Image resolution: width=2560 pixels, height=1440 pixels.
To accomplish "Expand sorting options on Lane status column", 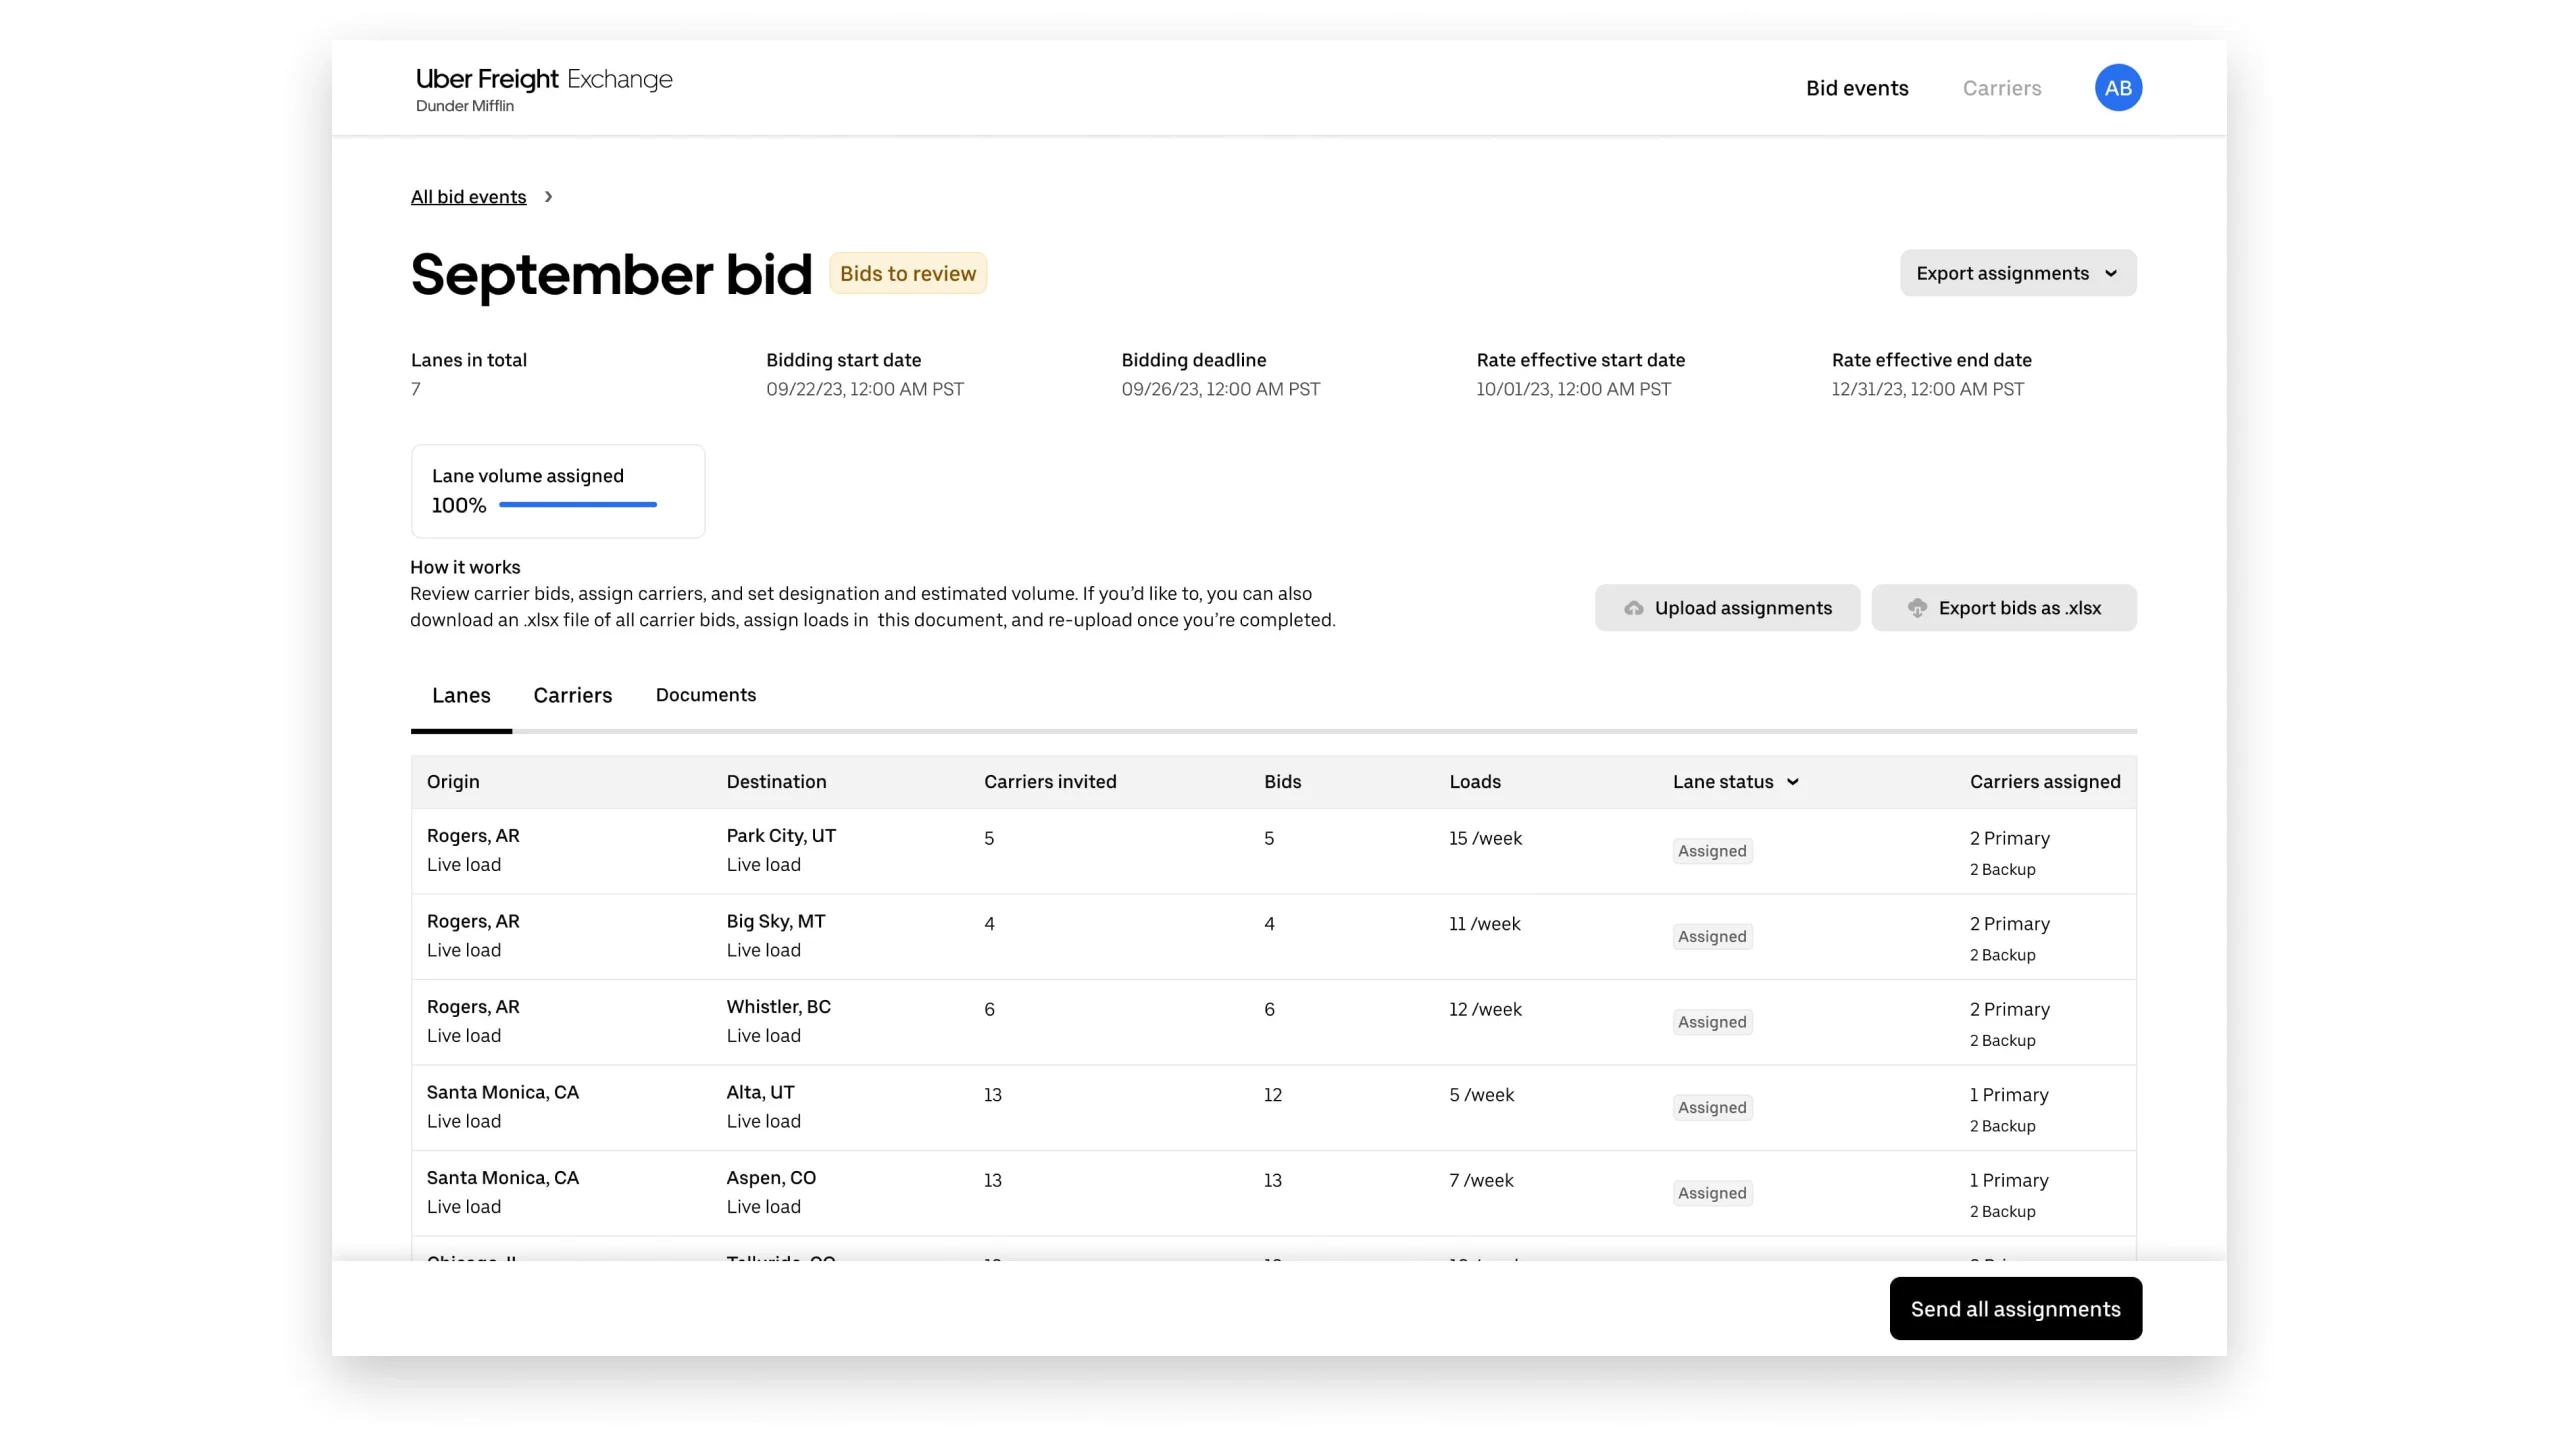I will pos(1791,782).
